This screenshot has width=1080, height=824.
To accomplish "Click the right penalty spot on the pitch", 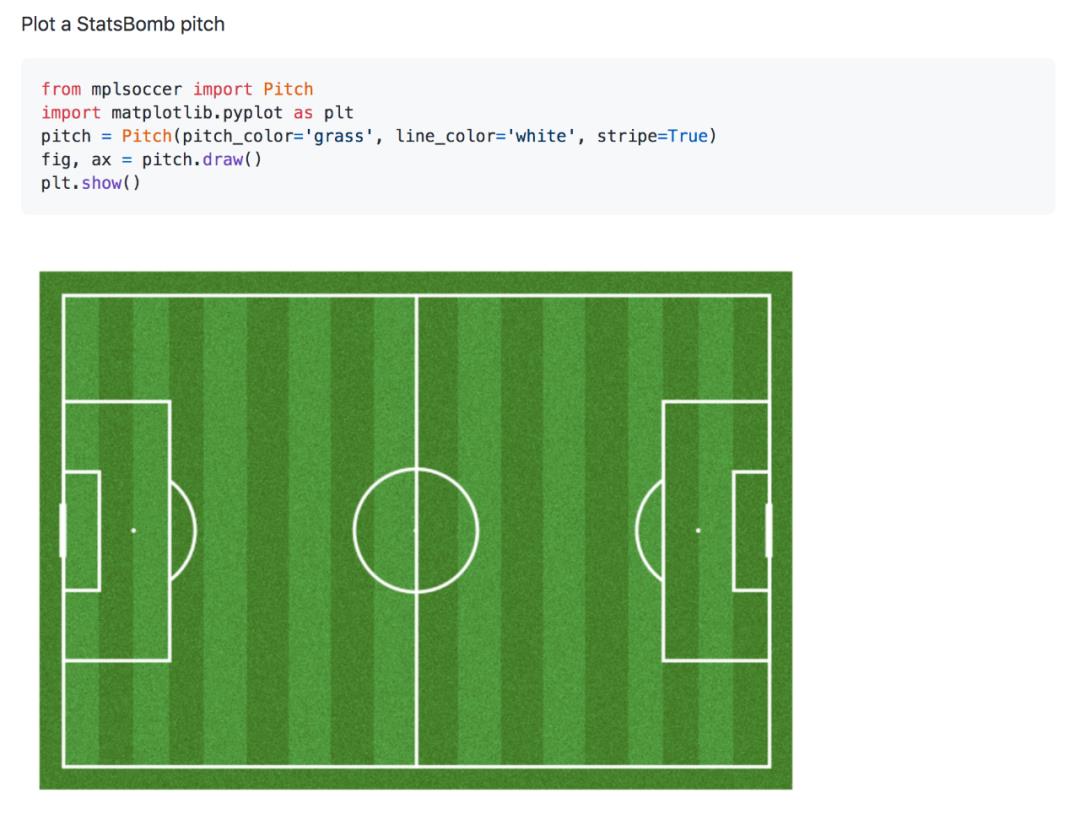I will pos(698,531).
